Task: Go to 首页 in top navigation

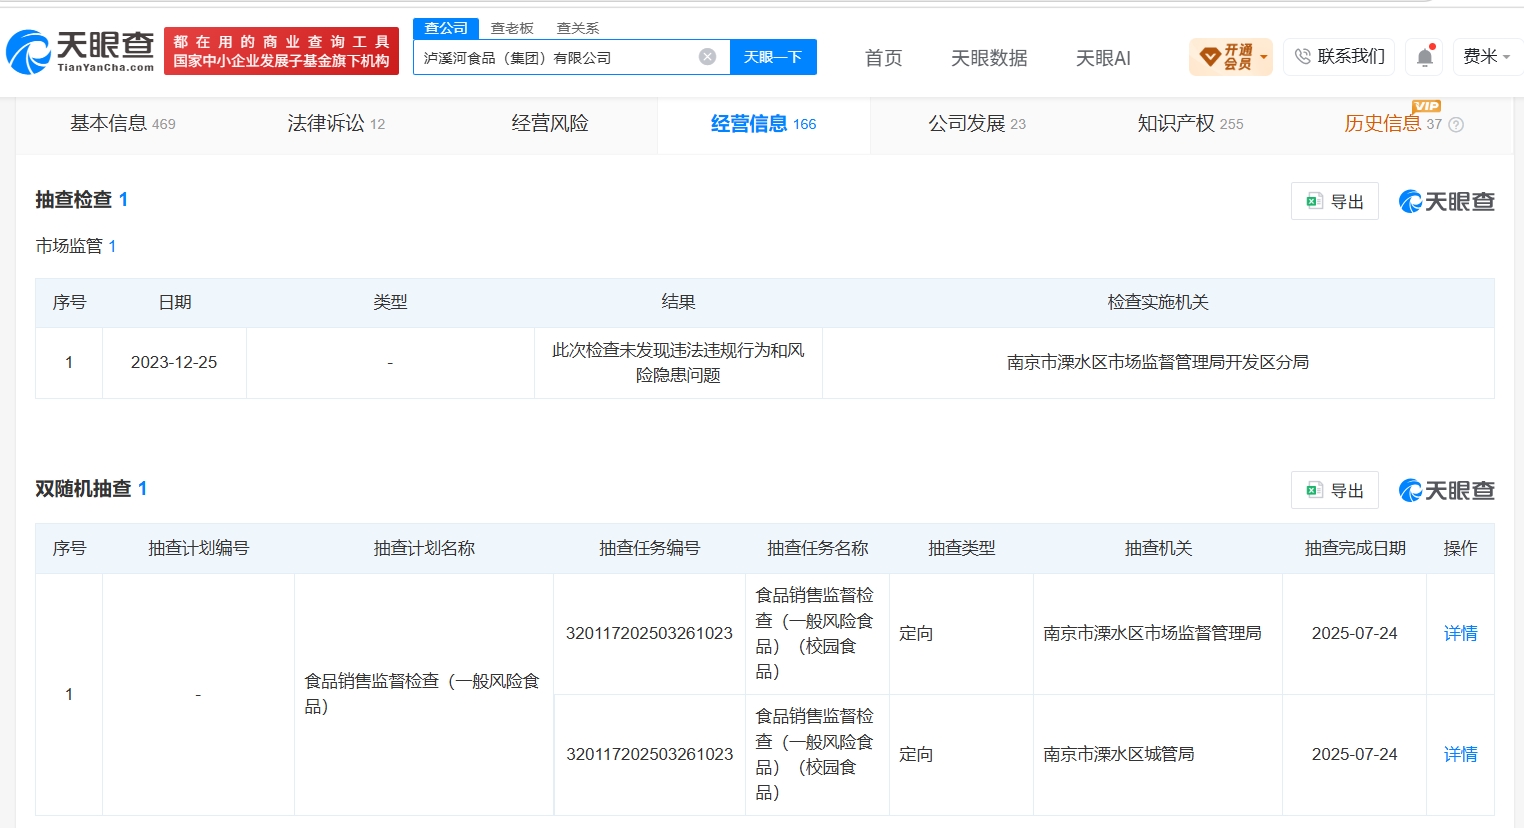Action: click(883, 58)
